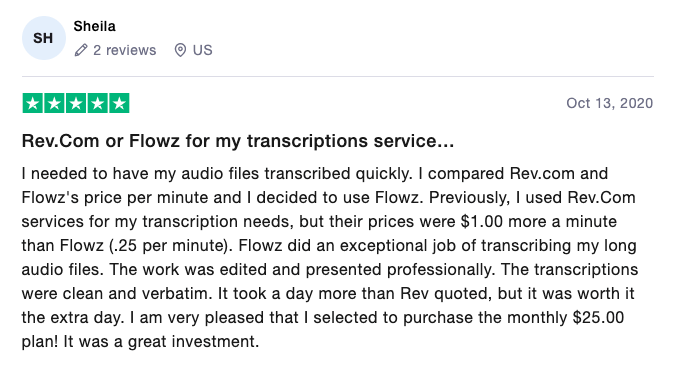Image resolution: width=673 pixels, height=366 pixels.
Task: Click the $25.00 amount in the review
Action: coord(598,318)
